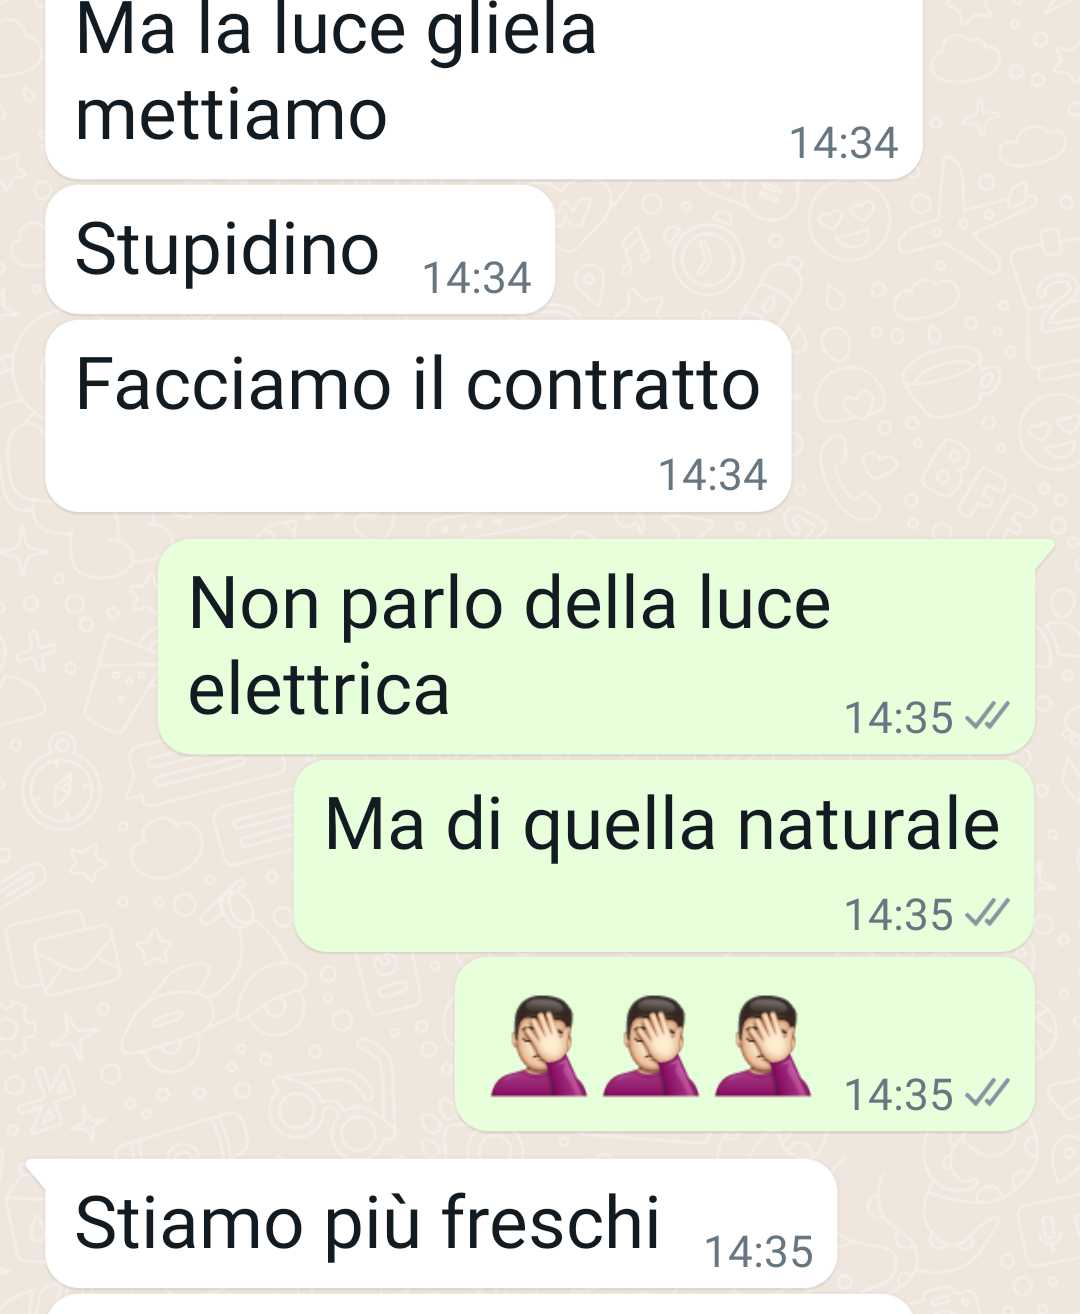Click the 14:34 timestamp under 'Facciamo il contratto'
The width and height of the screenshot is (1080, 1314).
[x=712, y=474]
